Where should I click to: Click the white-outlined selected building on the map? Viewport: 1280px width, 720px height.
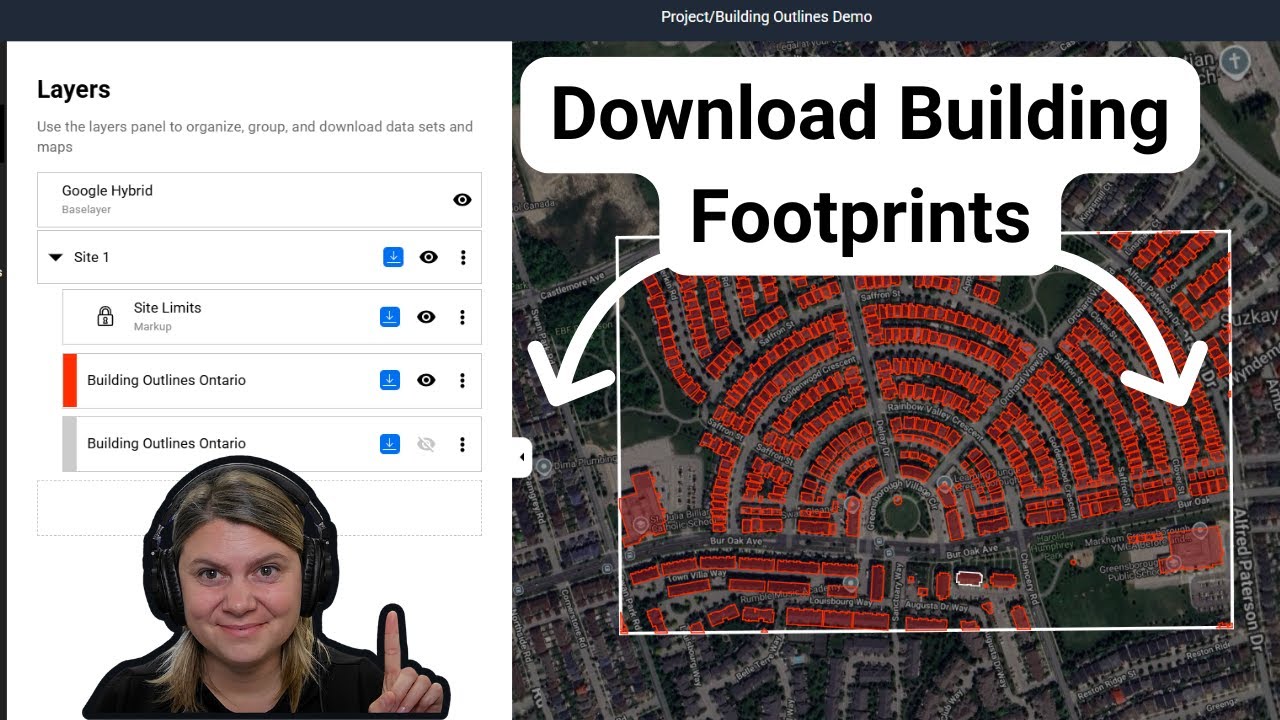pyautogui.click(x=969, y=577)
